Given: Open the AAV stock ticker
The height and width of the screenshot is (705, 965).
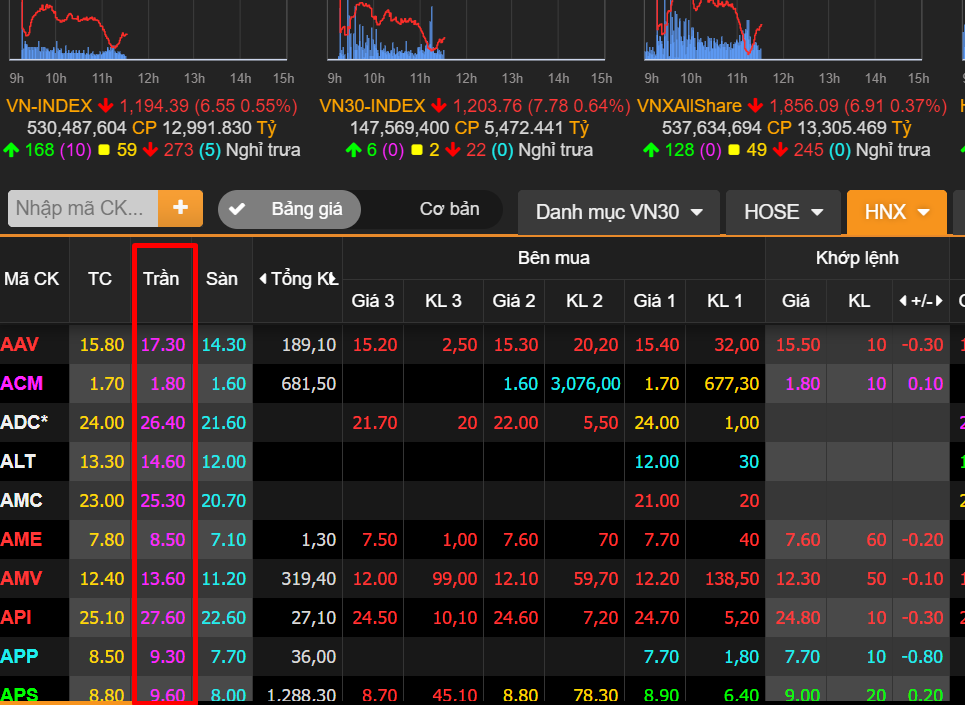Looking at the screenshot, I should point(20,345).
